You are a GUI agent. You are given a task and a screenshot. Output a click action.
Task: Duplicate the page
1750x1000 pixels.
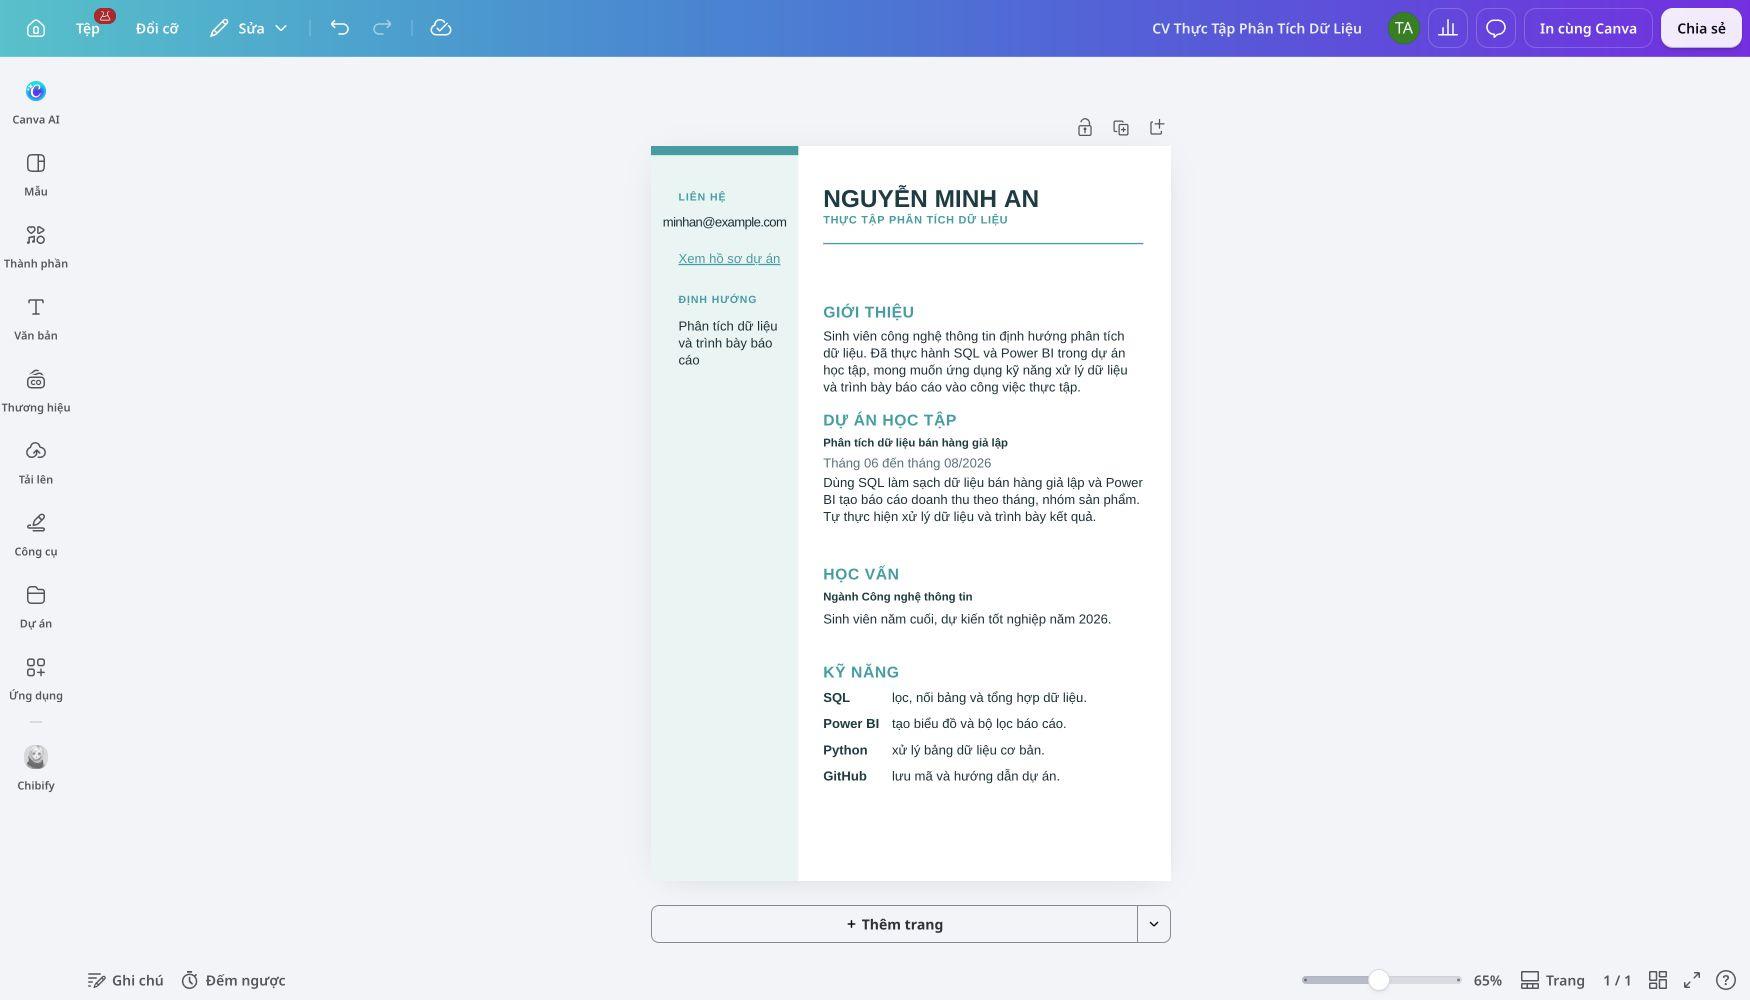click(1121, 127)
